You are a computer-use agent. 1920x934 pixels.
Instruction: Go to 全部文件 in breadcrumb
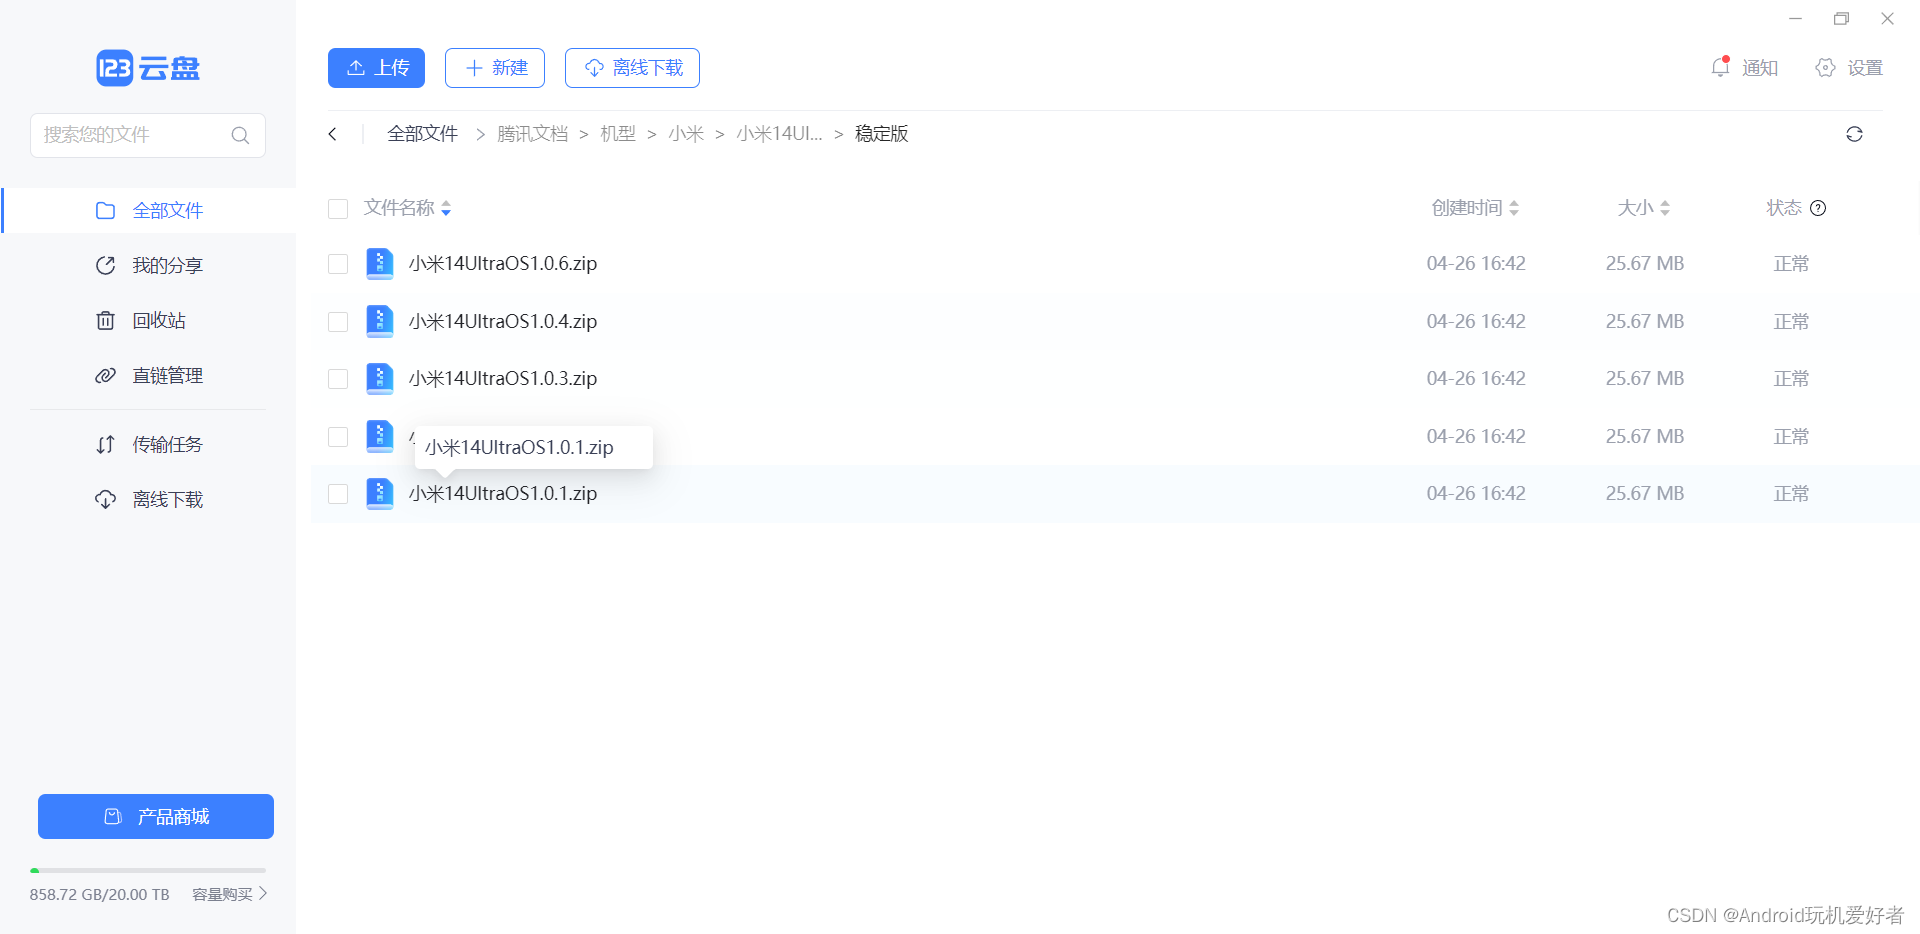point(423,134)
